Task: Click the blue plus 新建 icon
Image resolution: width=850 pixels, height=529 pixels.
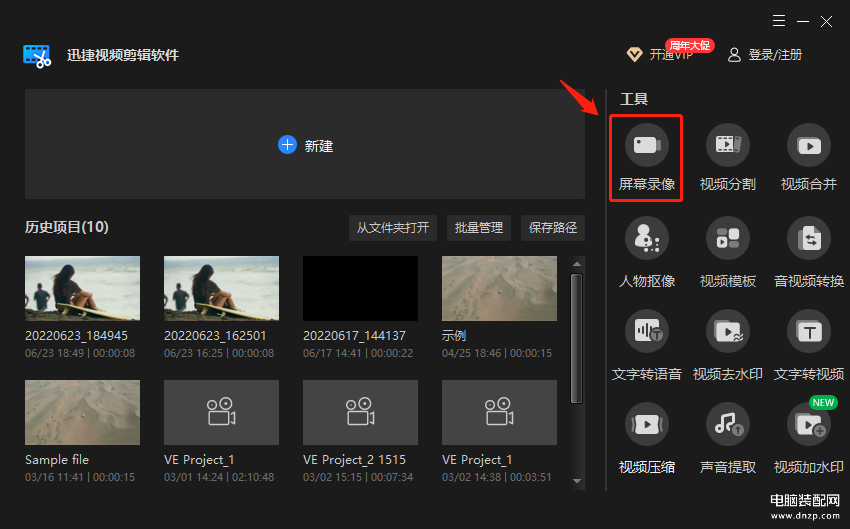Action: pos(287,145)
